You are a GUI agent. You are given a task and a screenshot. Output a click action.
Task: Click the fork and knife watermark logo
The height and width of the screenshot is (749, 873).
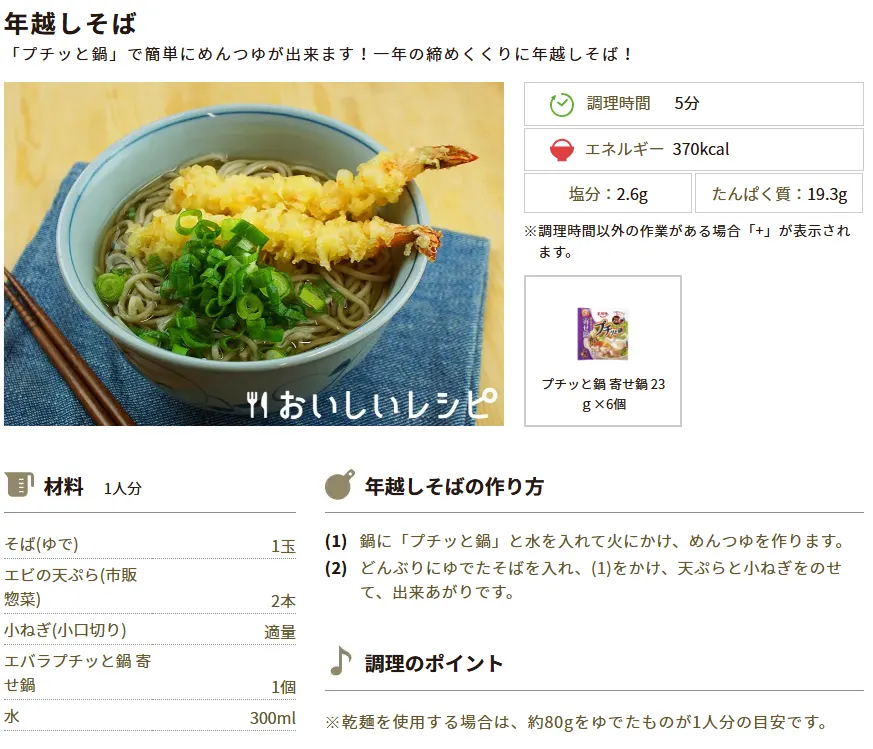(258, 405)
